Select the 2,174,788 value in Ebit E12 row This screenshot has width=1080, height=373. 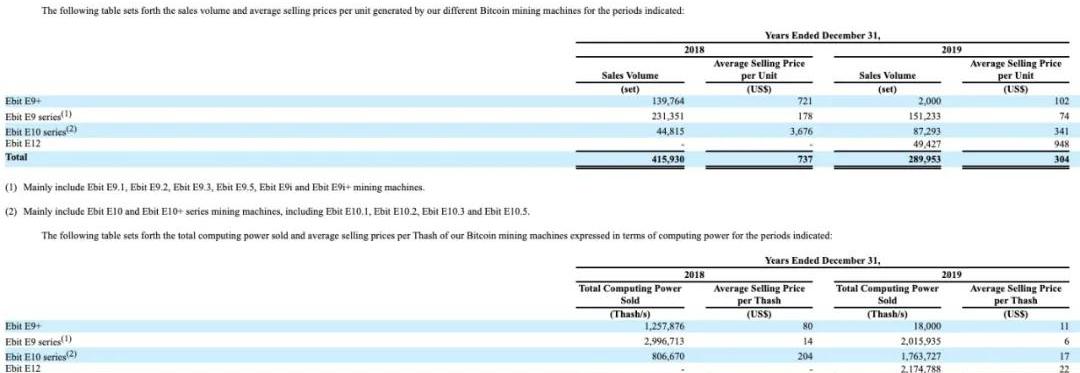click(920, 370)
